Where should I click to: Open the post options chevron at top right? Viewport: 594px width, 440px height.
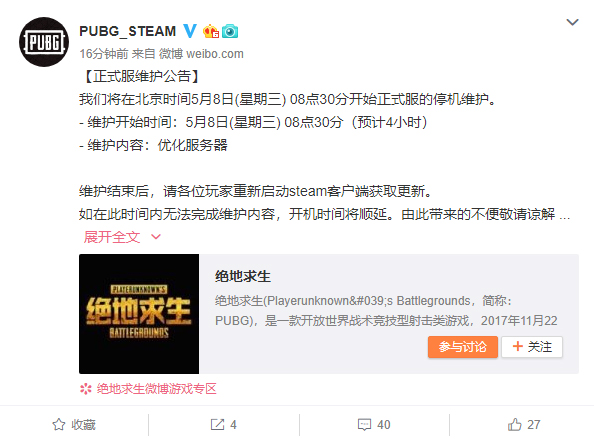click(572, 22)
